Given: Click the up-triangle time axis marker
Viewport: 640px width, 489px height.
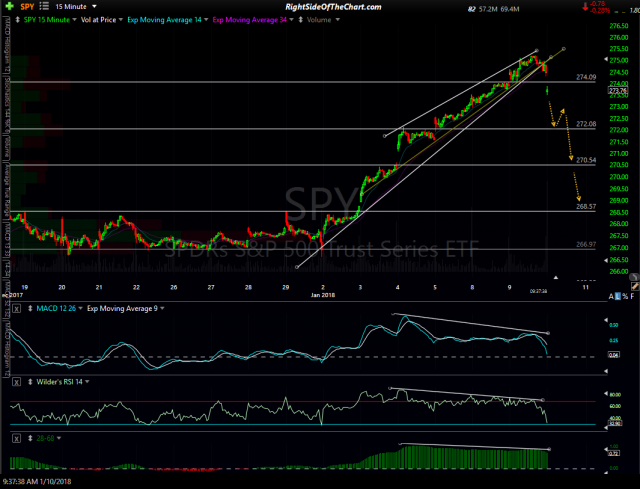Looking at the screenshot, I should tap(556, 278).
